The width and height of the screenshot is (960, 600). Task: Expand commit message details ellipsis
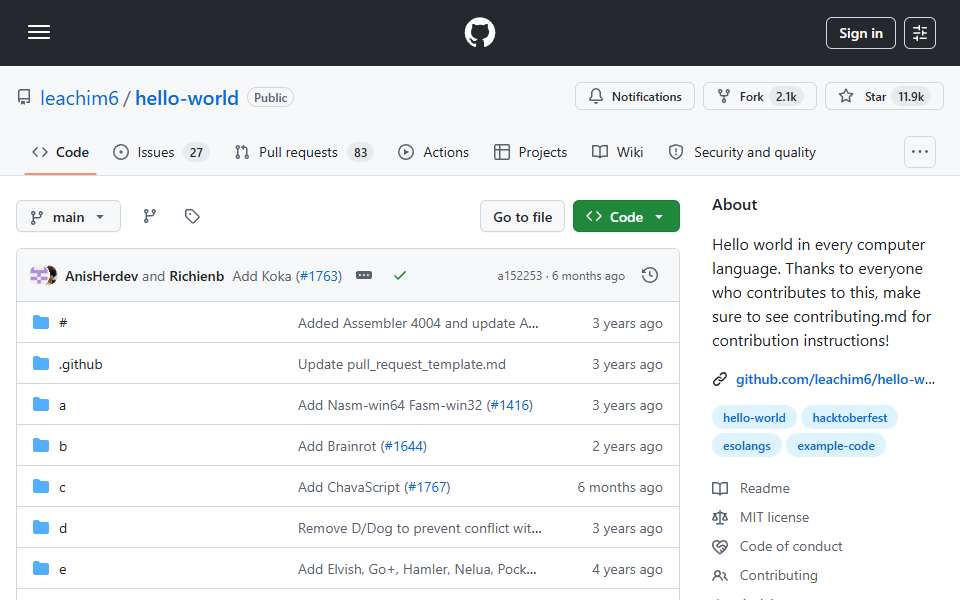pyautogui.click(x=364, y=276)
